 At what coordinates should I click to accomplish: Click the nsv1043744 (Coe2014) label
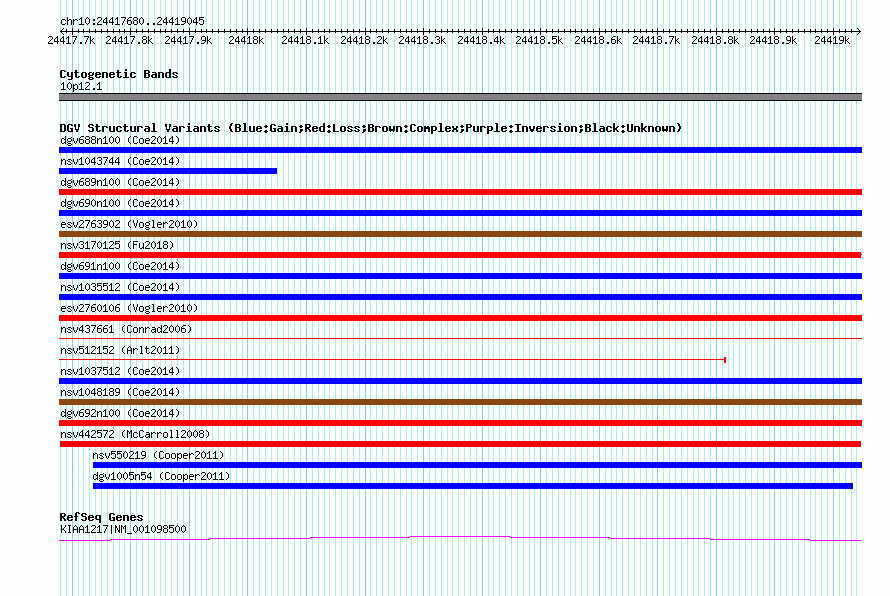[120, 161]
